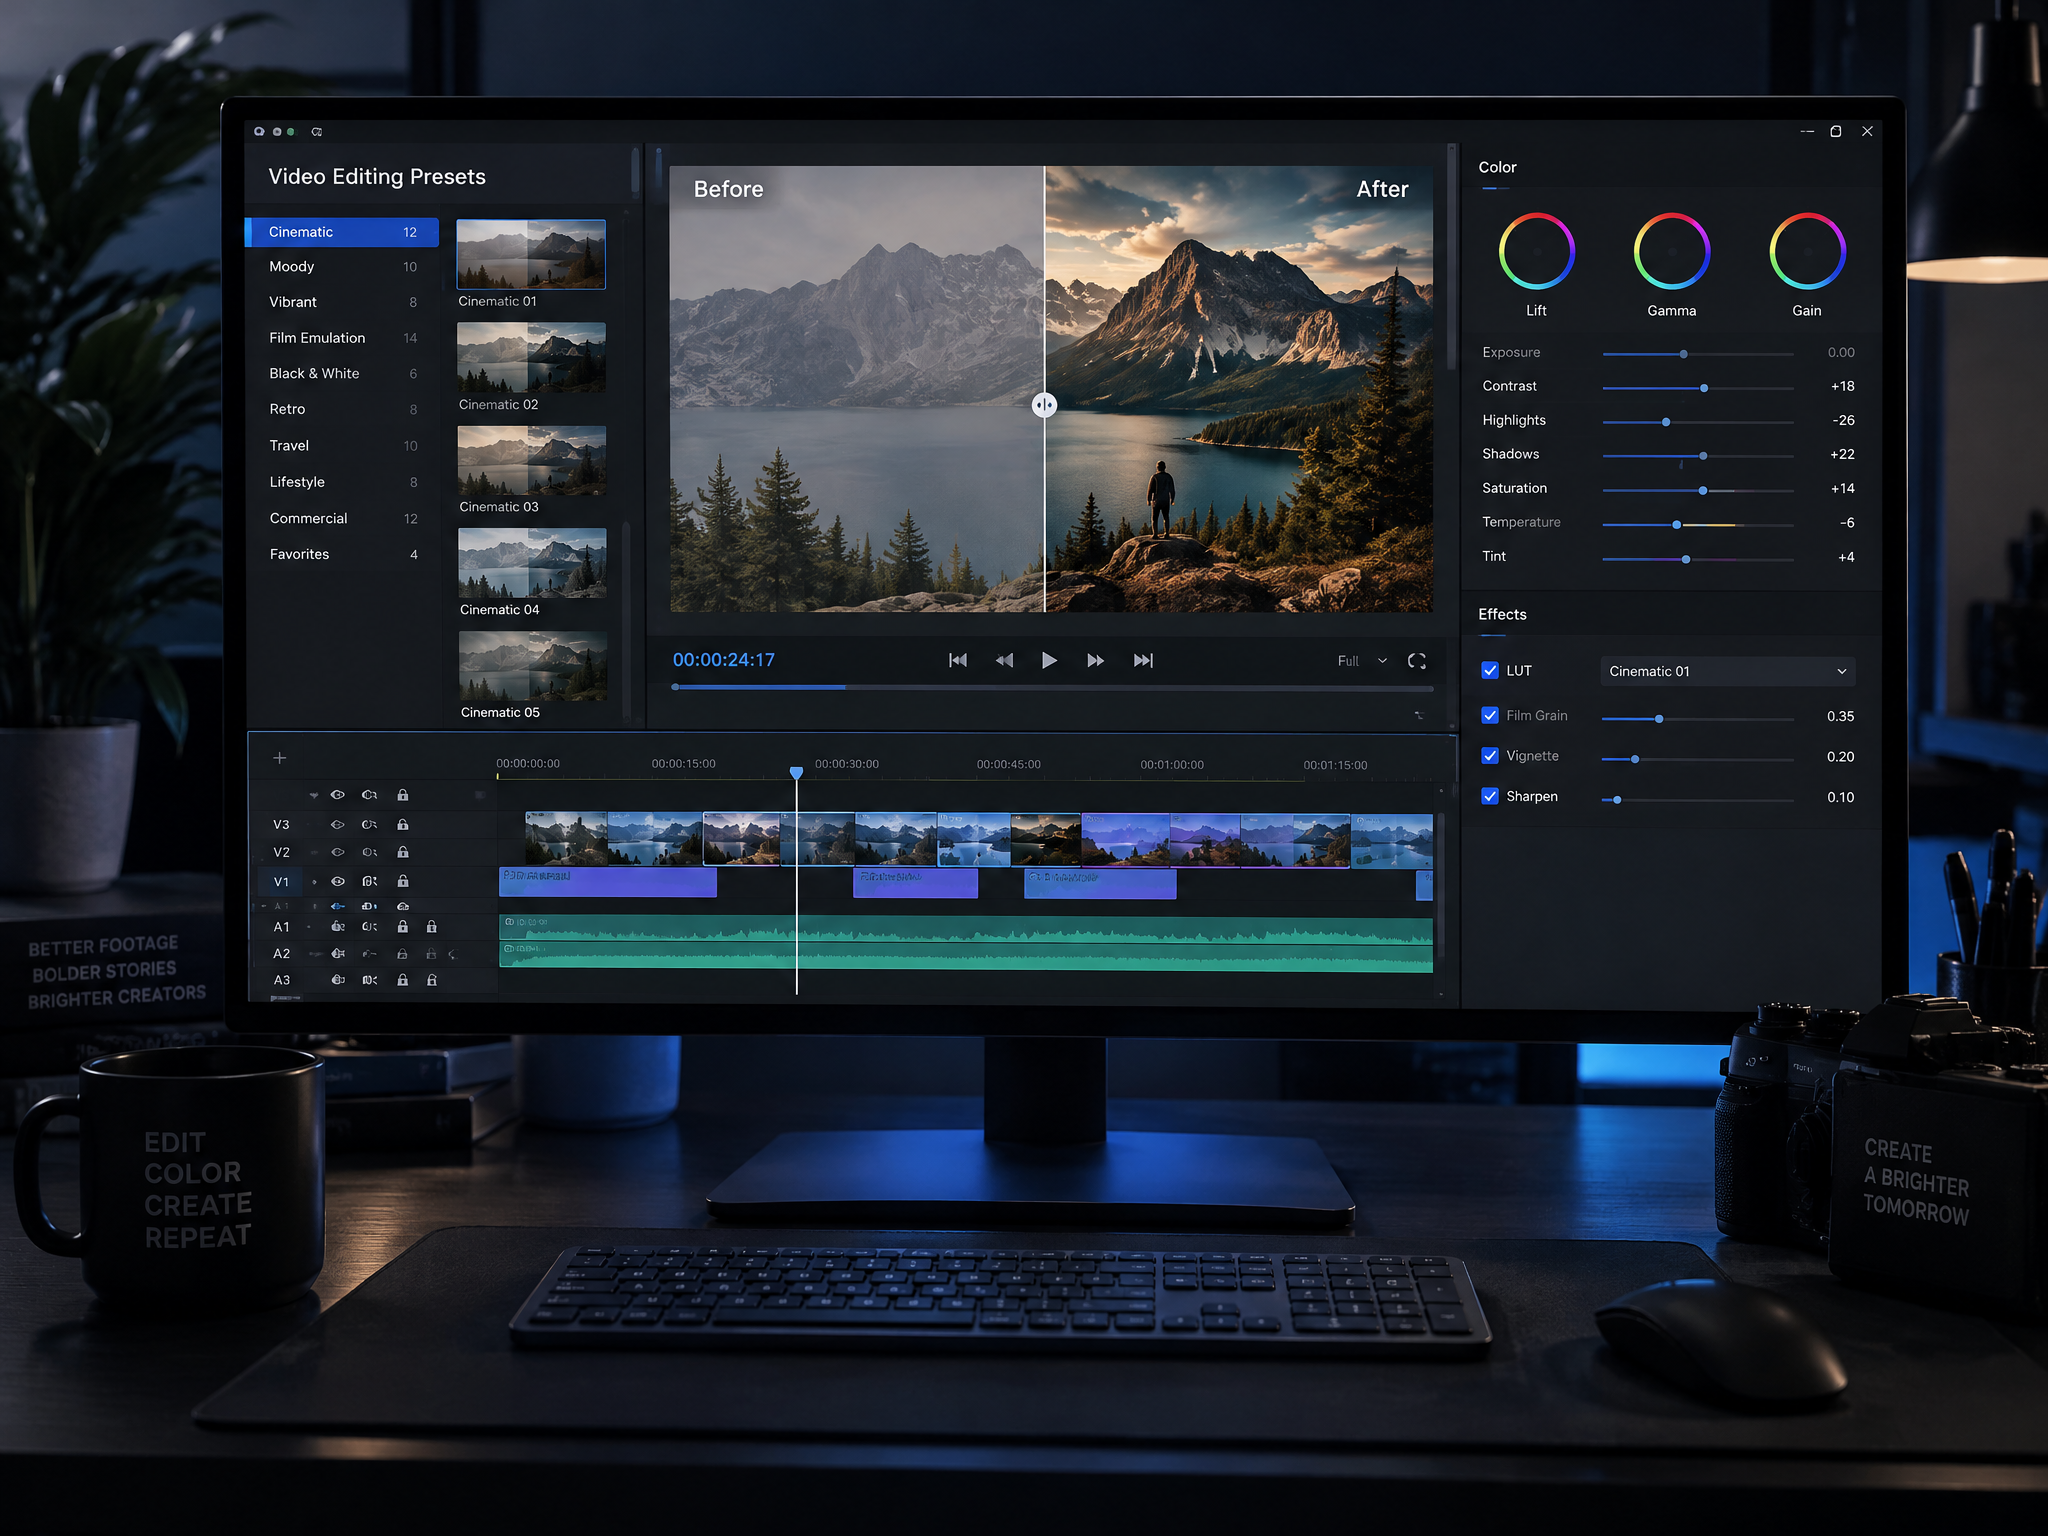Open the Full preview quality dropdown
The image size is (2048, 1536).
click(1362, 661)
